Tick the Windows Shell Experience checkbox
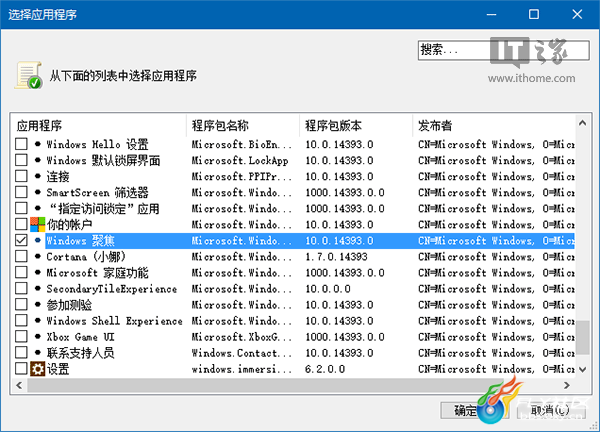 pyautogui.click(x=21, y=321)
